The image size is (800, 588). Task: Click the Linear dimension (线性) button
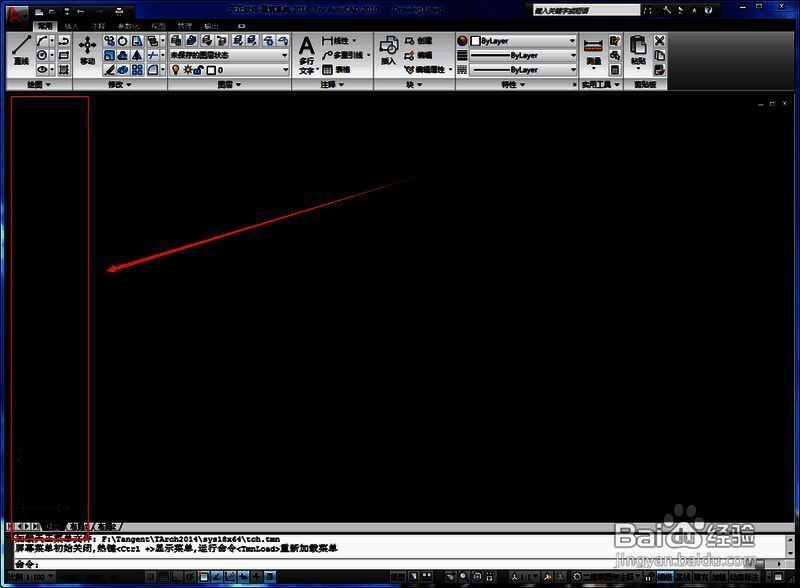(340, 41)
